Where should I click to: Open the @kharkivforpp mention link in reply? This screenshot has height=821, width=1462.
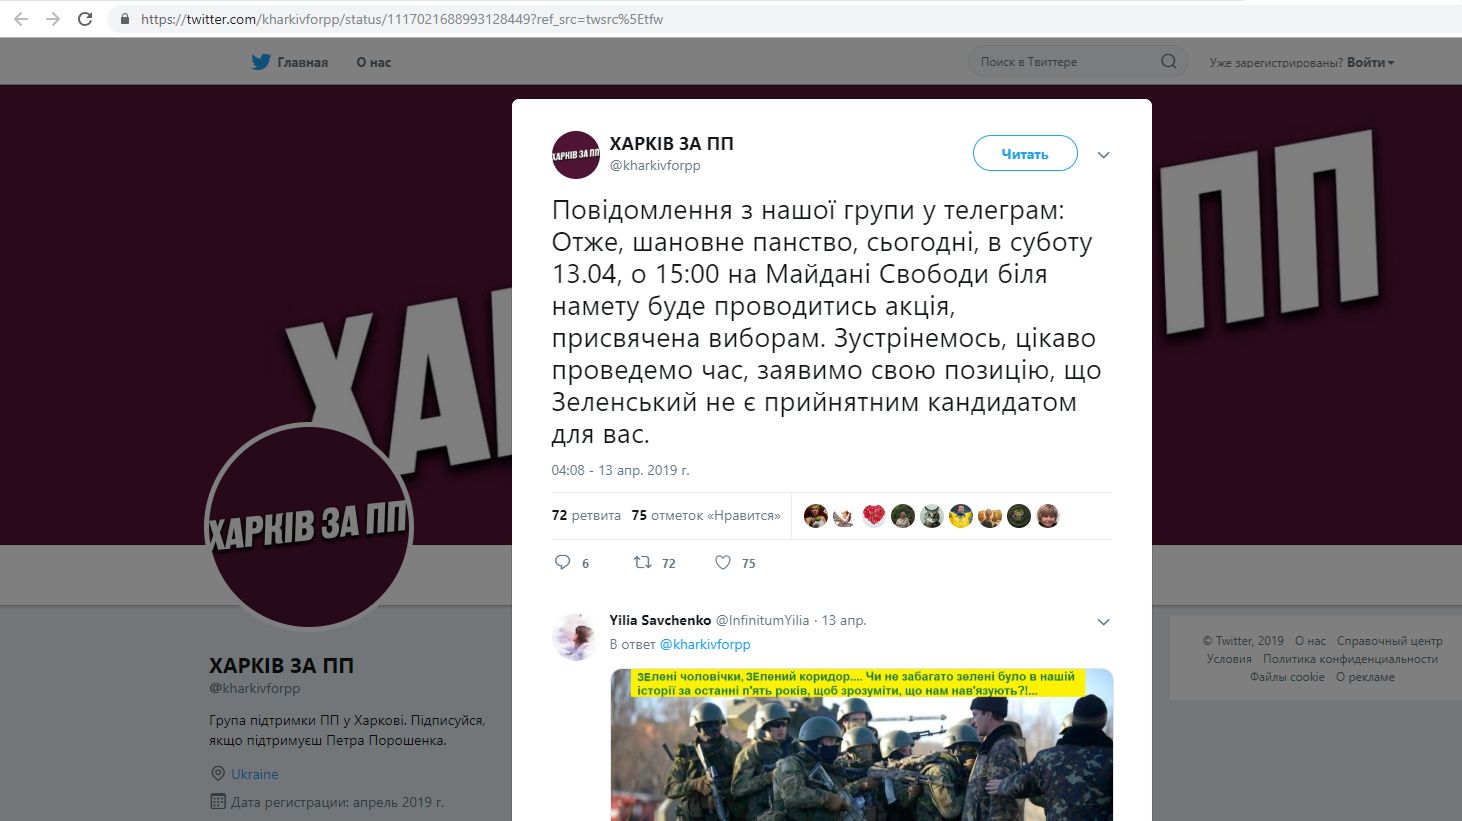click(705, 644)
